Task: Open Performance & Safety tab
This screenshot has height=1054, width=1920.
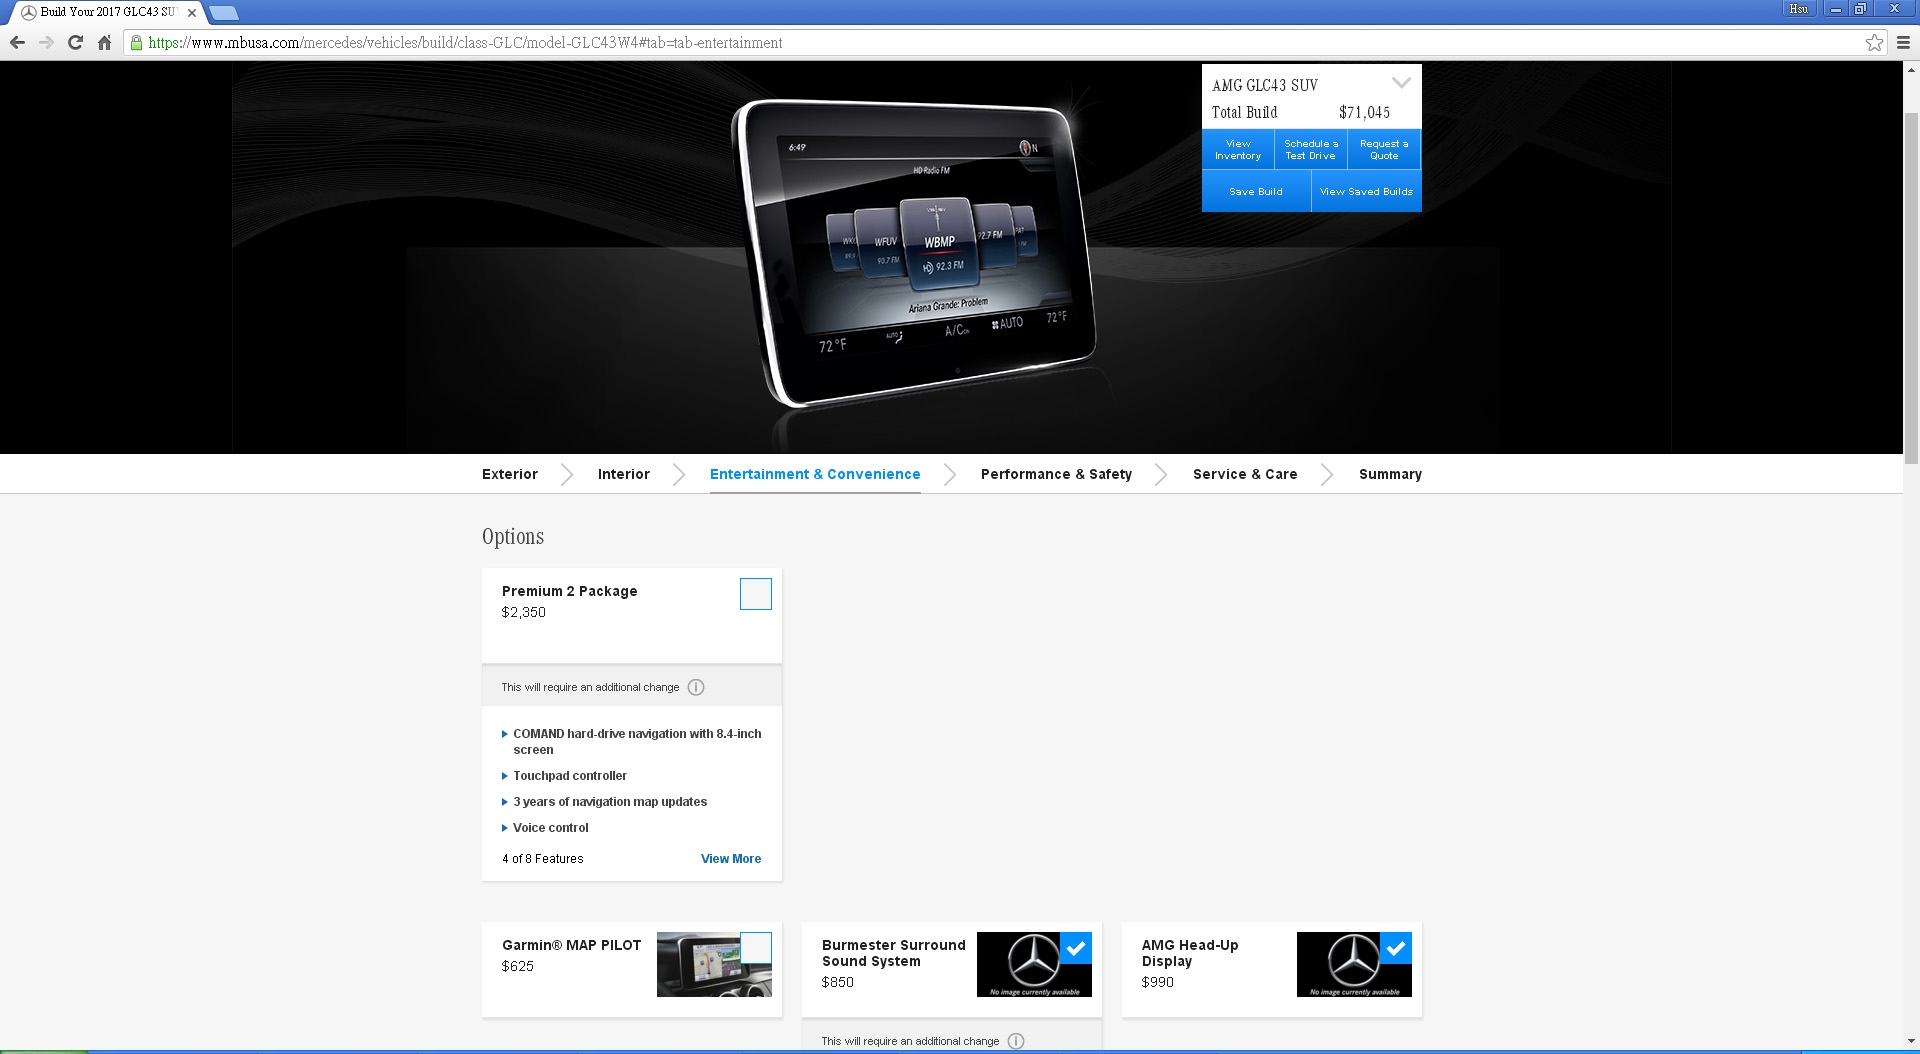Action: coord(1056,474)
